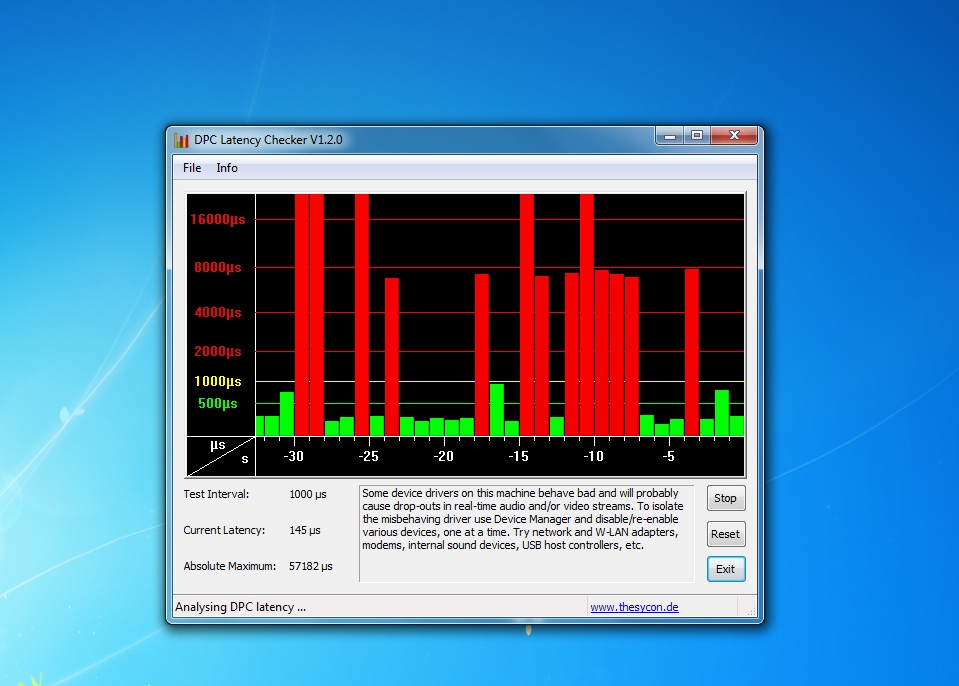Click the Exit button
This screenshot has width=959, height=686.
click(x=725, y=569)
